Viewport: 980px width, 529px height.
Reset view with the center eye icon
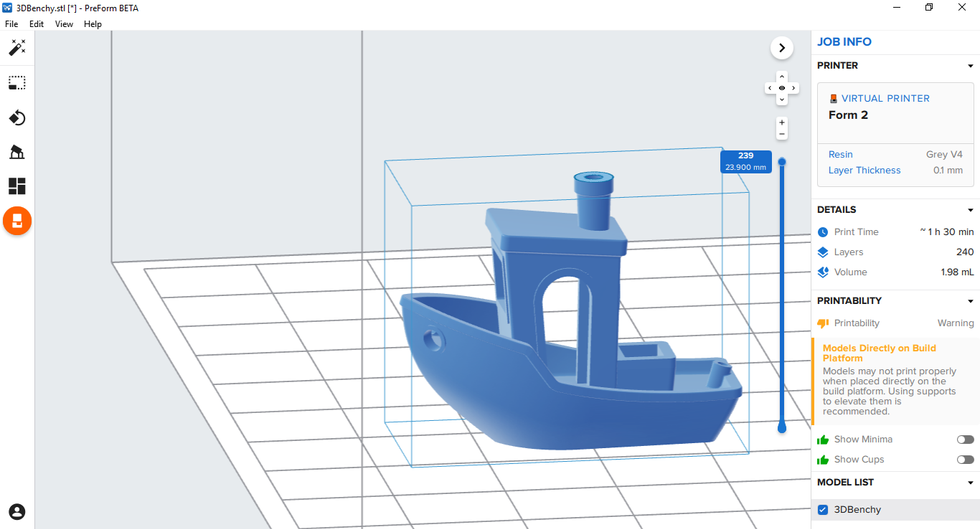782,88
